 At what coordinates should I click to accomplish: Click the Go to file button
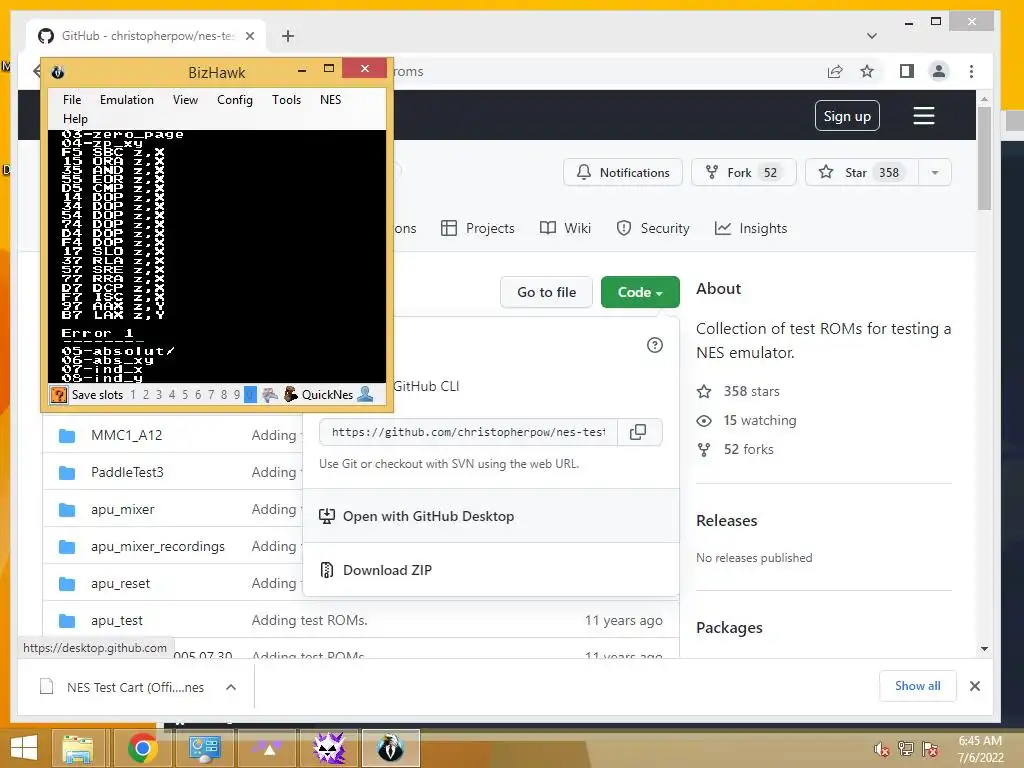point(547,293)
